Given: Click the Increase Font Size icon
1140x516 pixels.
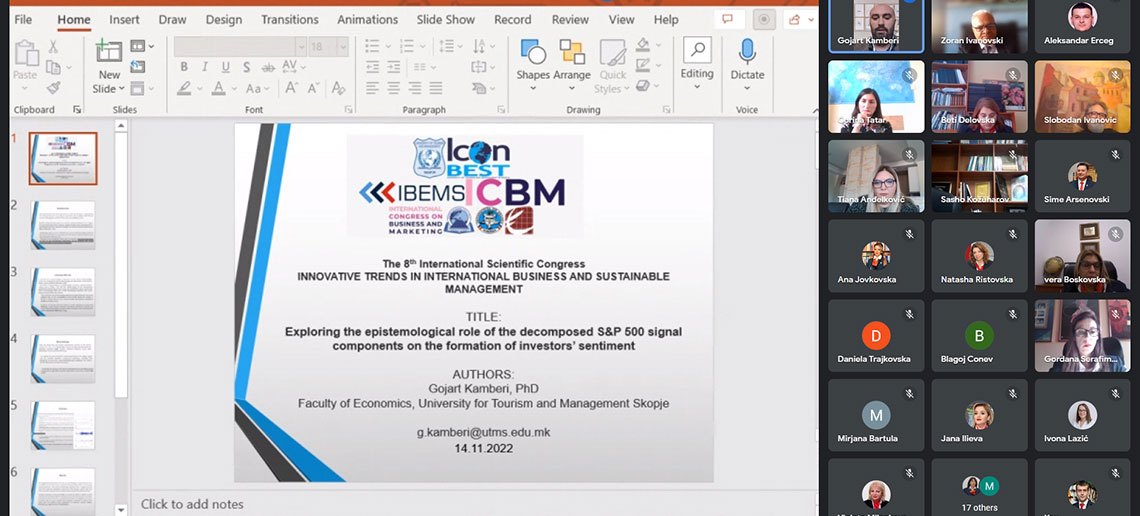Looking at the screenshot, I should point(292,88).
